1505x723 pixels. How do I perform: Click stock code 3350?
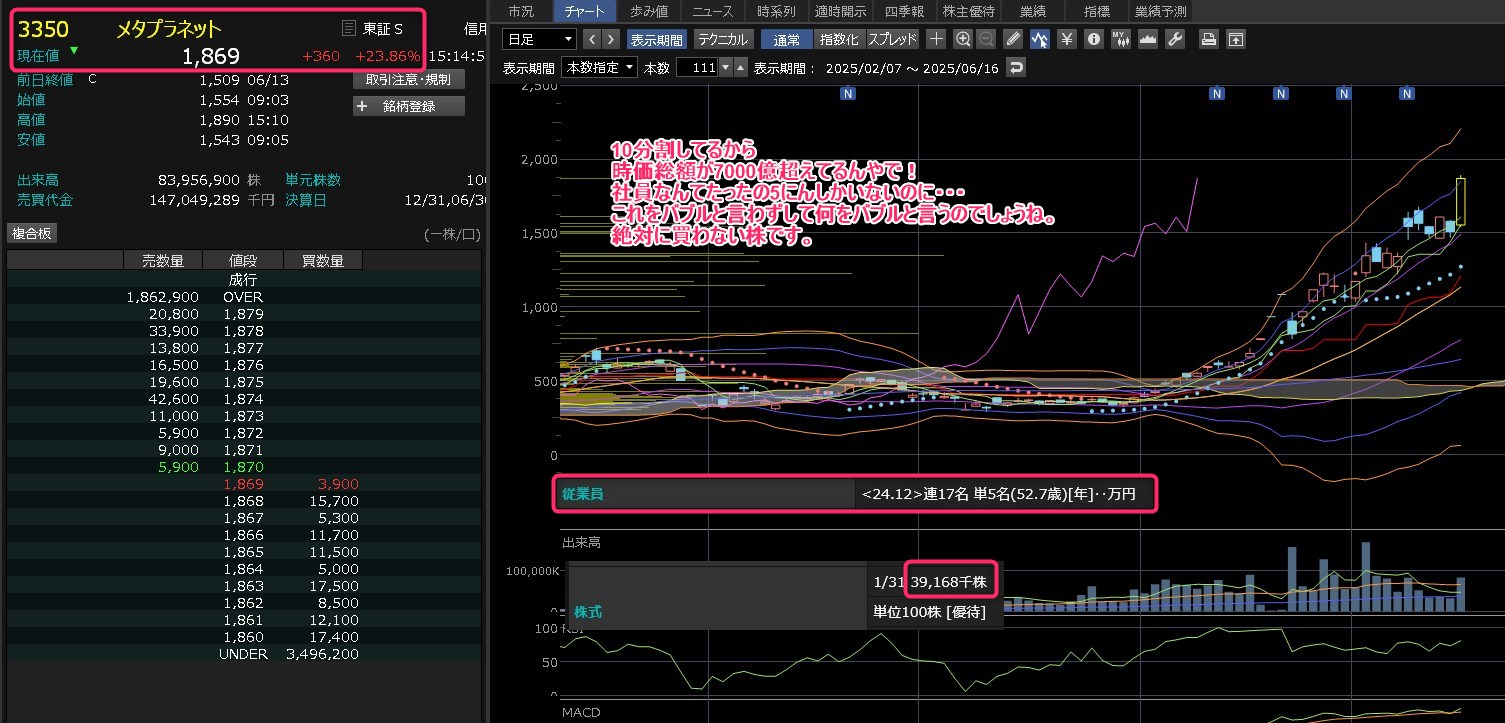coord(43,29)
